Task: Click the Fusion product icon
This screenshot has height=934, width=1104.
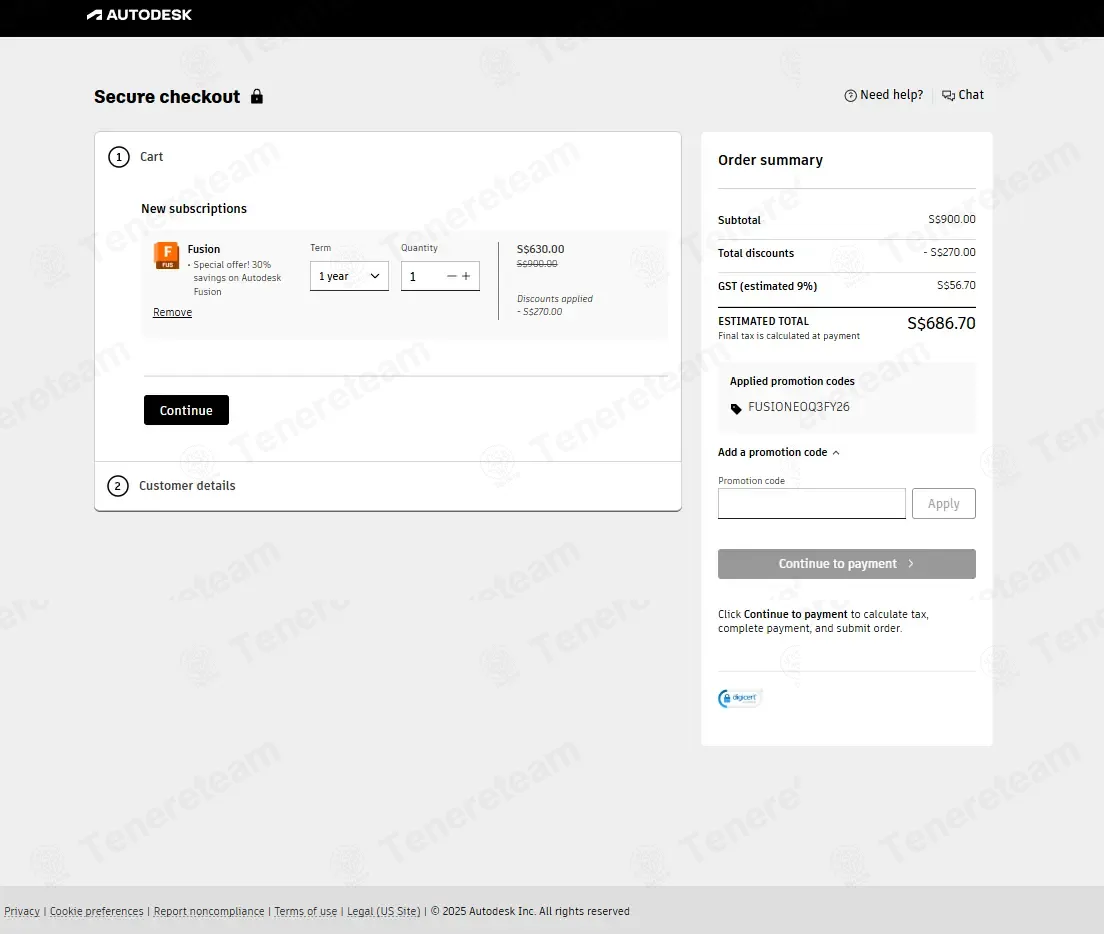Action: [x=166, y=255]
